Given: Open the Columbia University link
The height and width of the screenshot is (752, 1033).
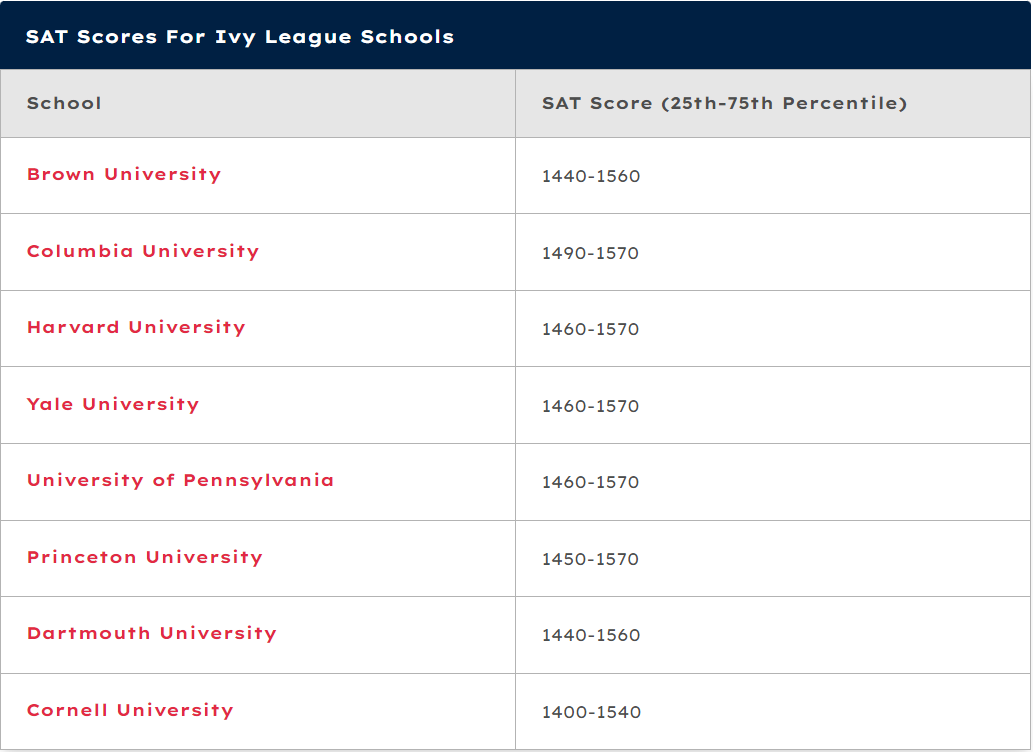Looking at the screenshot, I should click(x=143, y=251).
